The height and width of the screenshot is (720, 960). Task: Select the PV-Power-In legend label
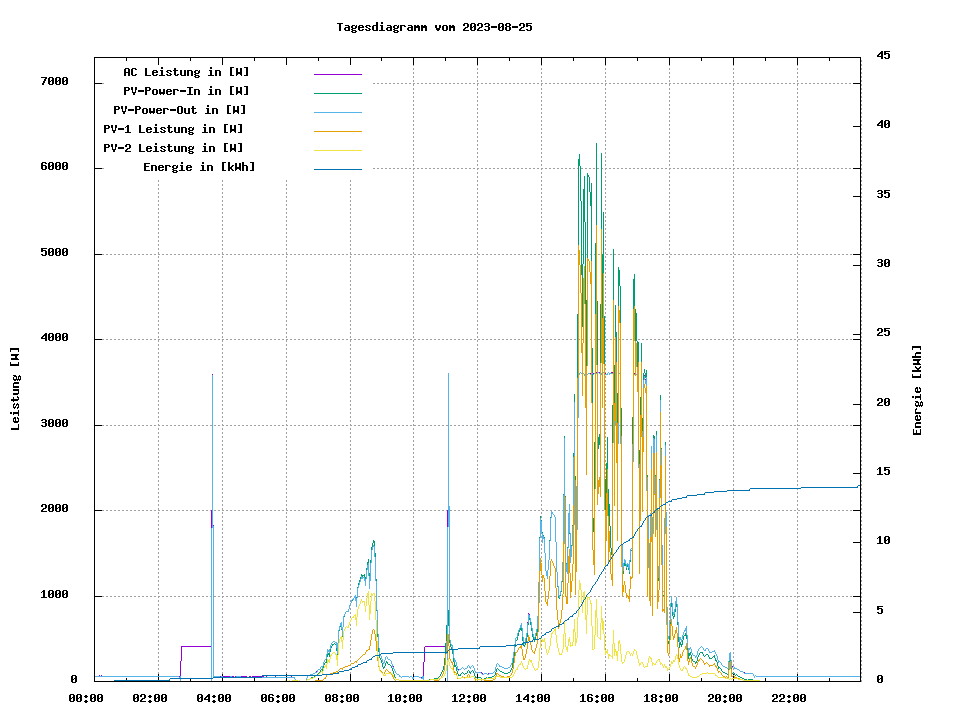tap(186, 91)
